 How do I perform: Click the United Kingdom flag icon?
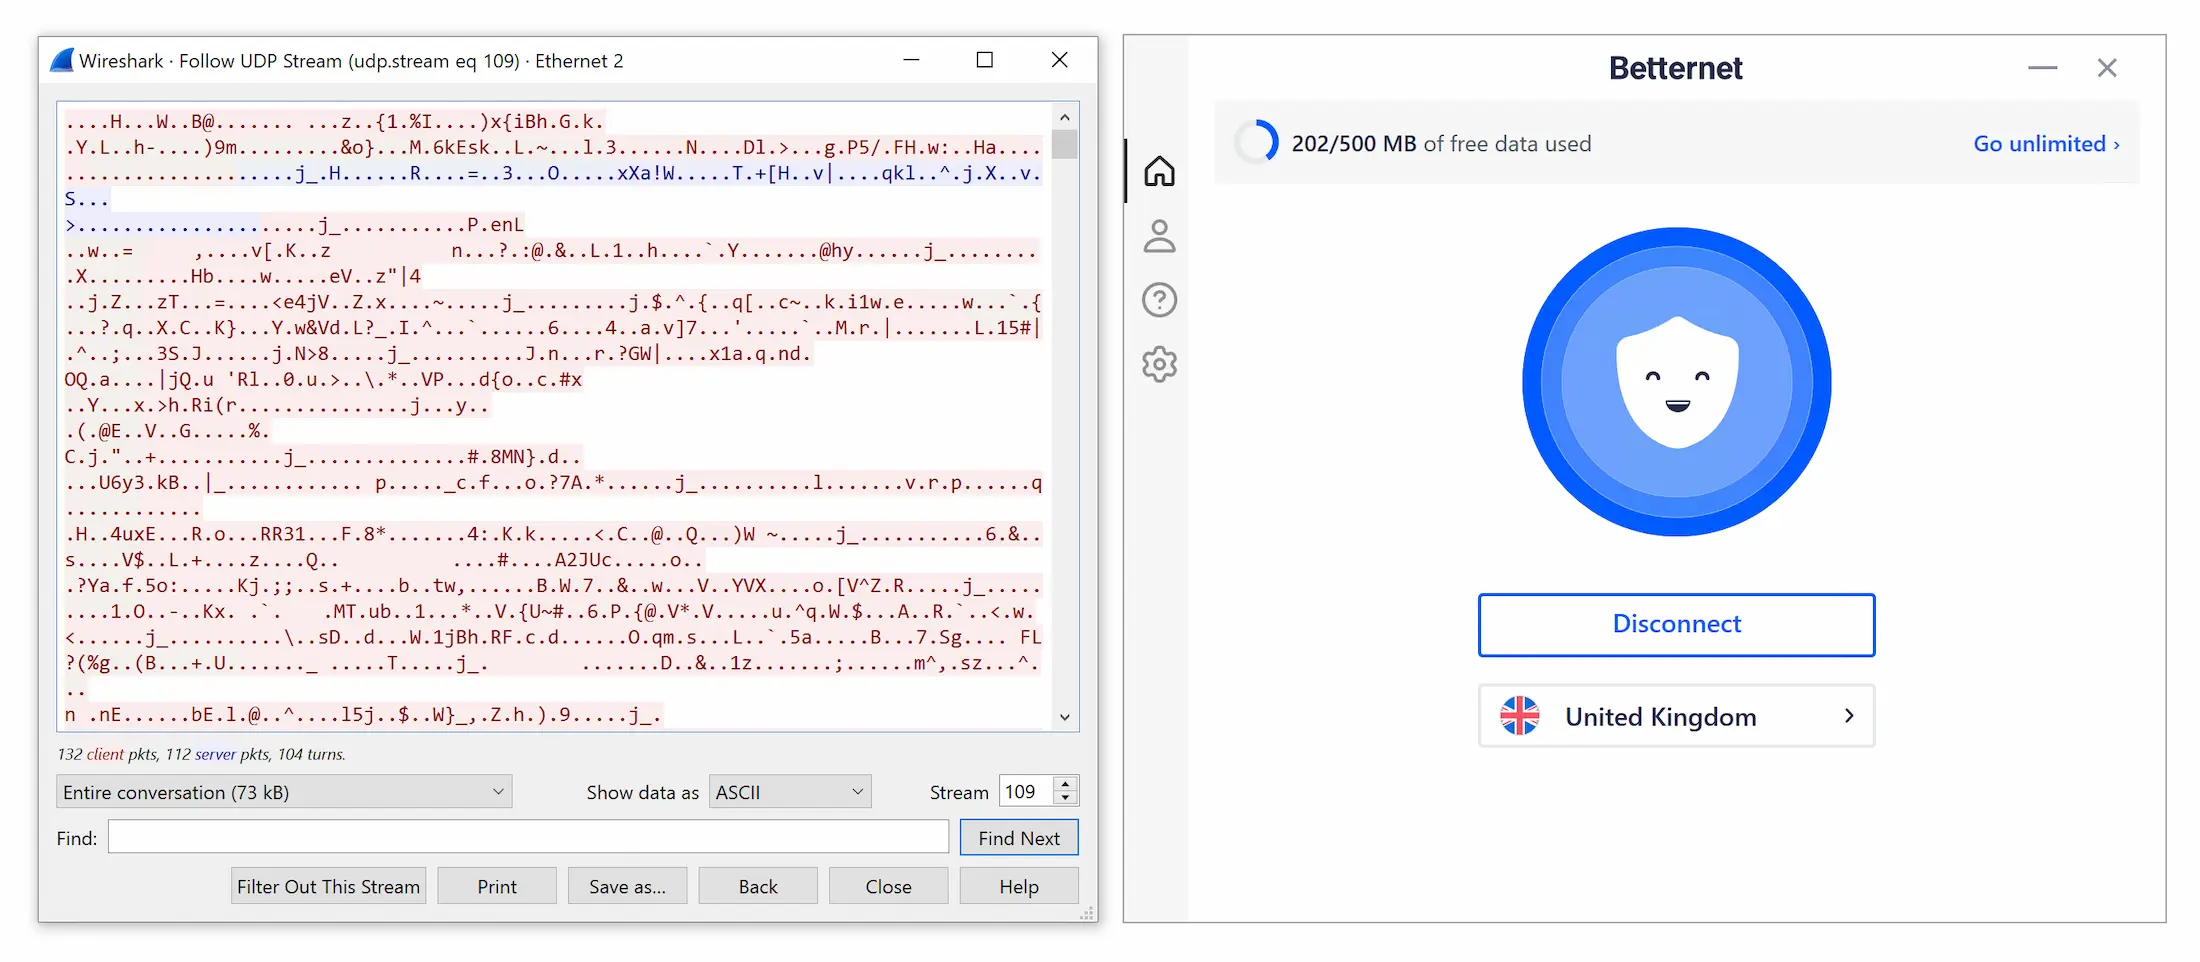[1521, 715]
